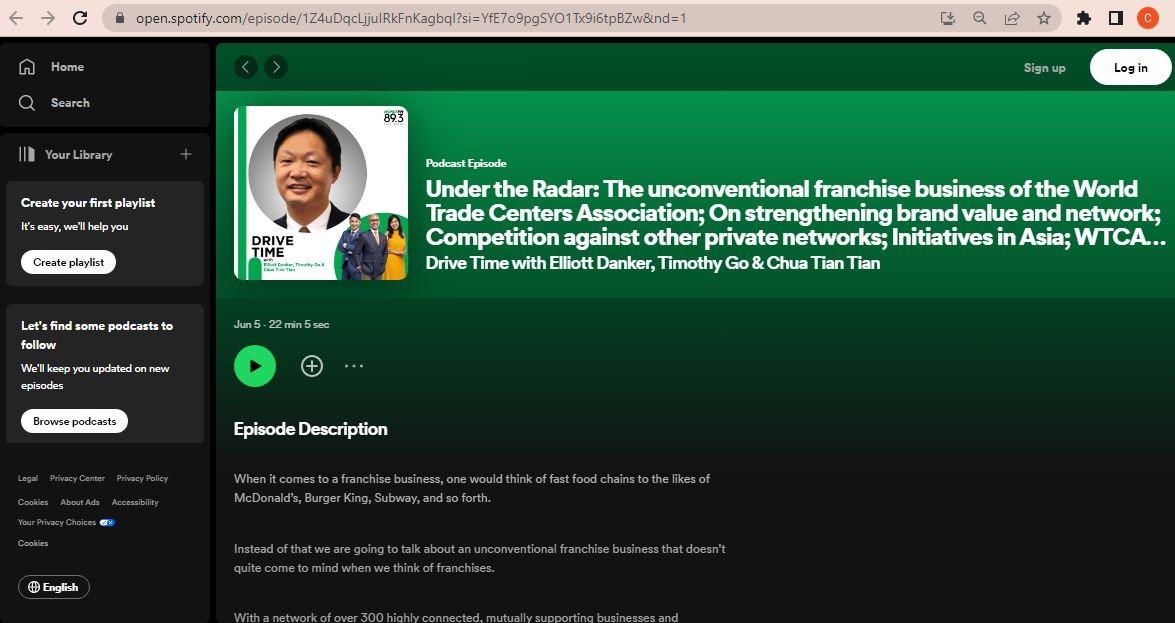Screen dimensions: 1175x623
Task: Toggle the browser side panel icon
Action: [x=1116, y=18]
